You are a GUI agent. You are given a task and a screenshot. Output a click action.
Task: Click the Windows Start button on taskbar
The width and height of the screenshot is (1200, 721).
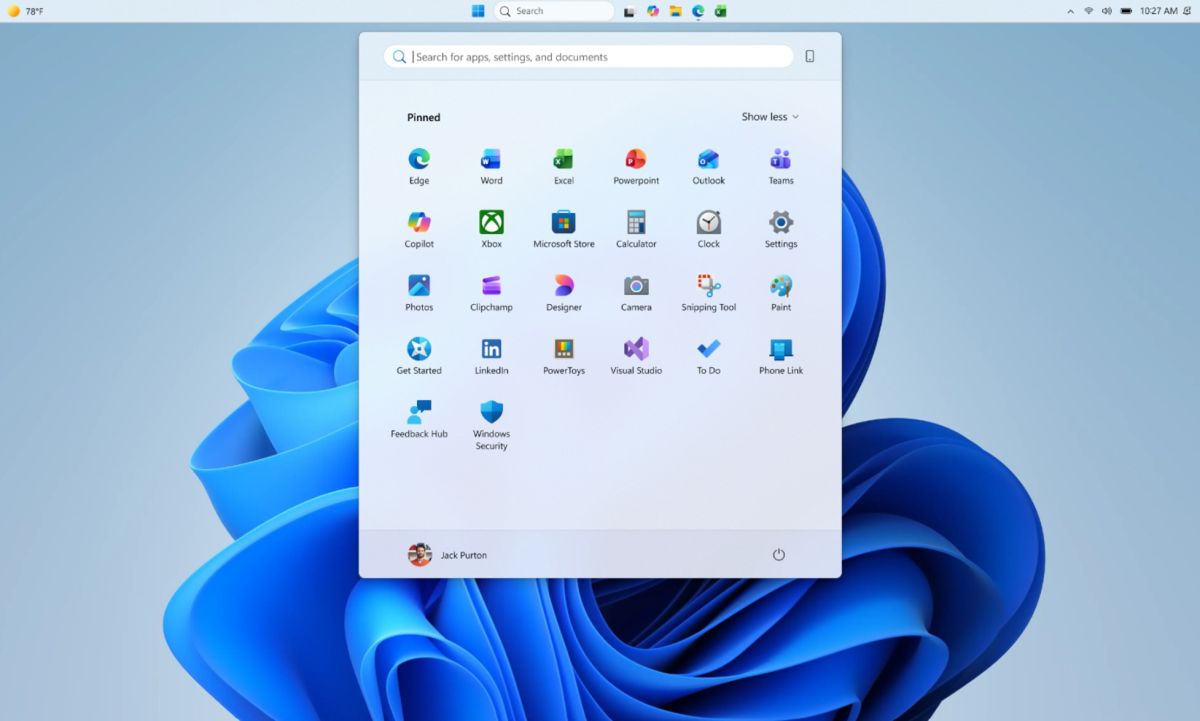tap(478, 11)
